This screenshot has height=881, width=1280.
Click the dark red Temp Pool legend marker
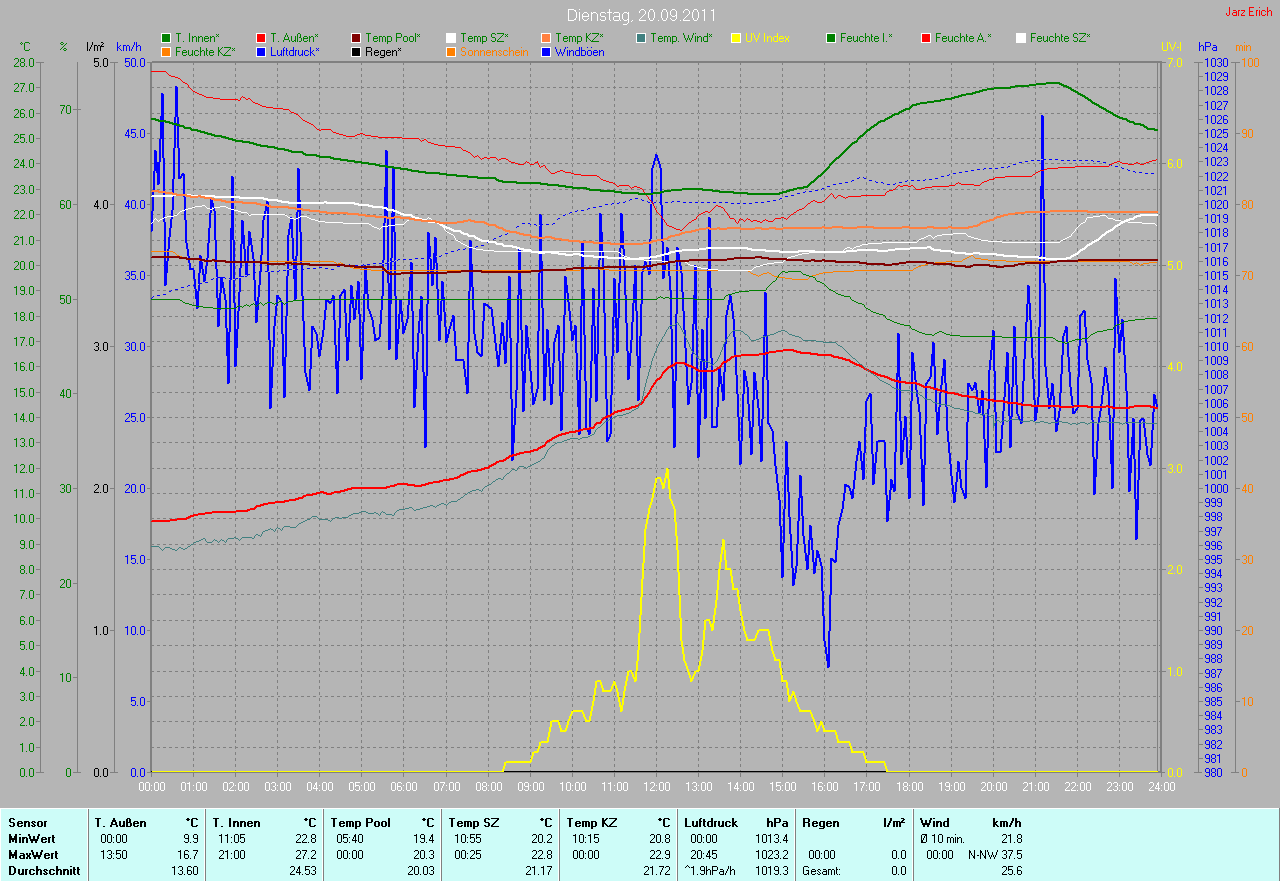click(356, 38)
